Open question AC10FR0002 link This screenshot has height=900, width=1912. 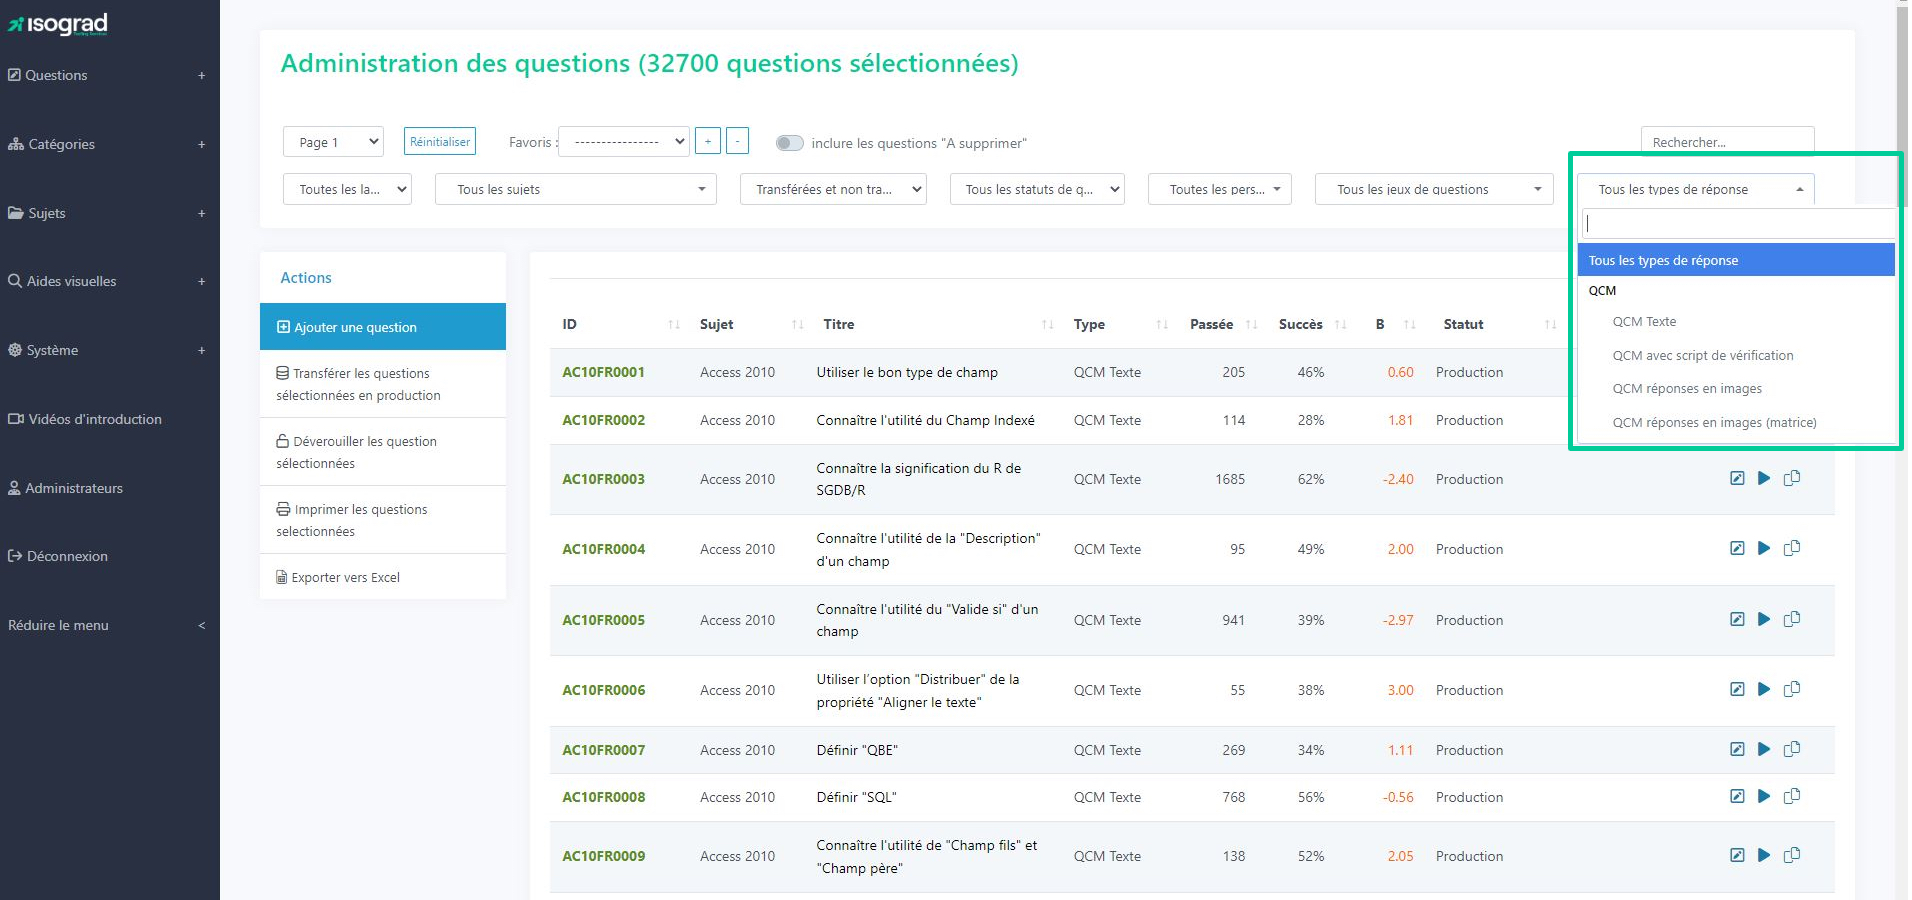(603, 421)
